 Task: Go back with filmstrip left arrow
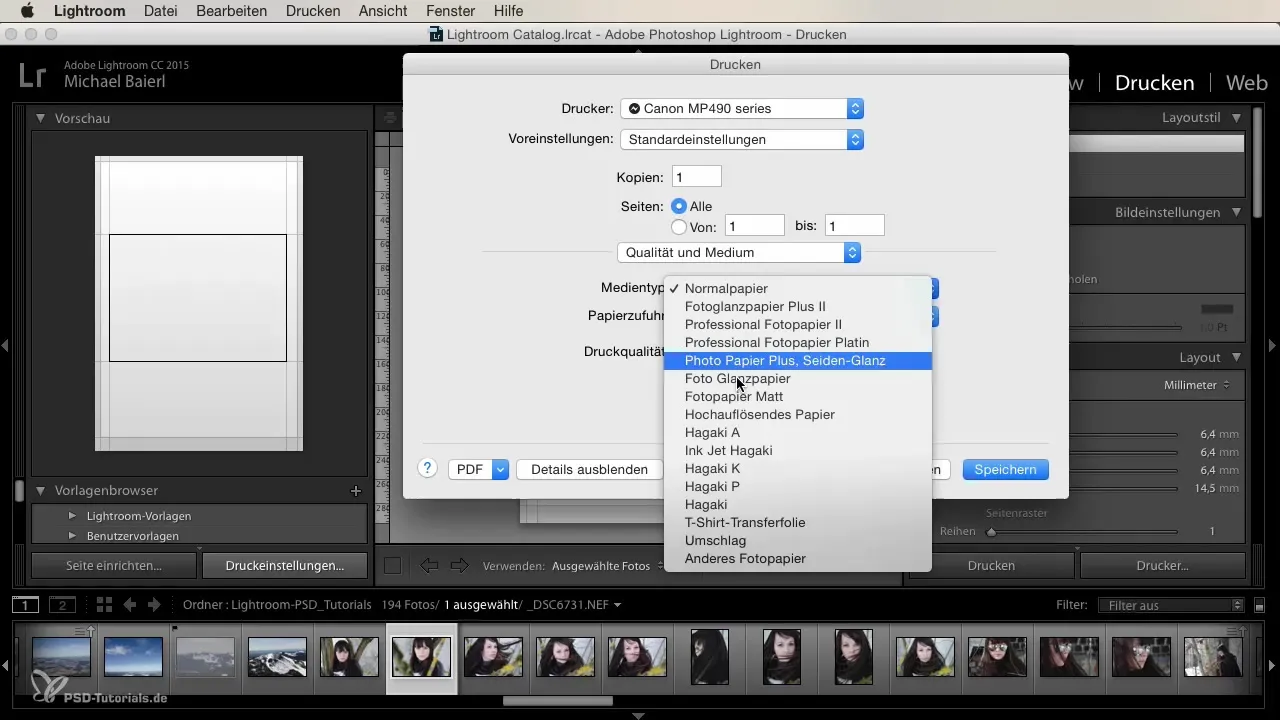[x=129, y=605]
